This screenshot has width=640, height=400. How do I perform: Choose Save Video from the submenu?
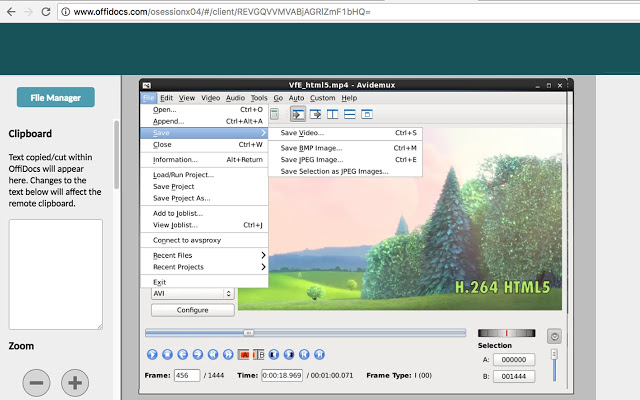click(345, 133)
